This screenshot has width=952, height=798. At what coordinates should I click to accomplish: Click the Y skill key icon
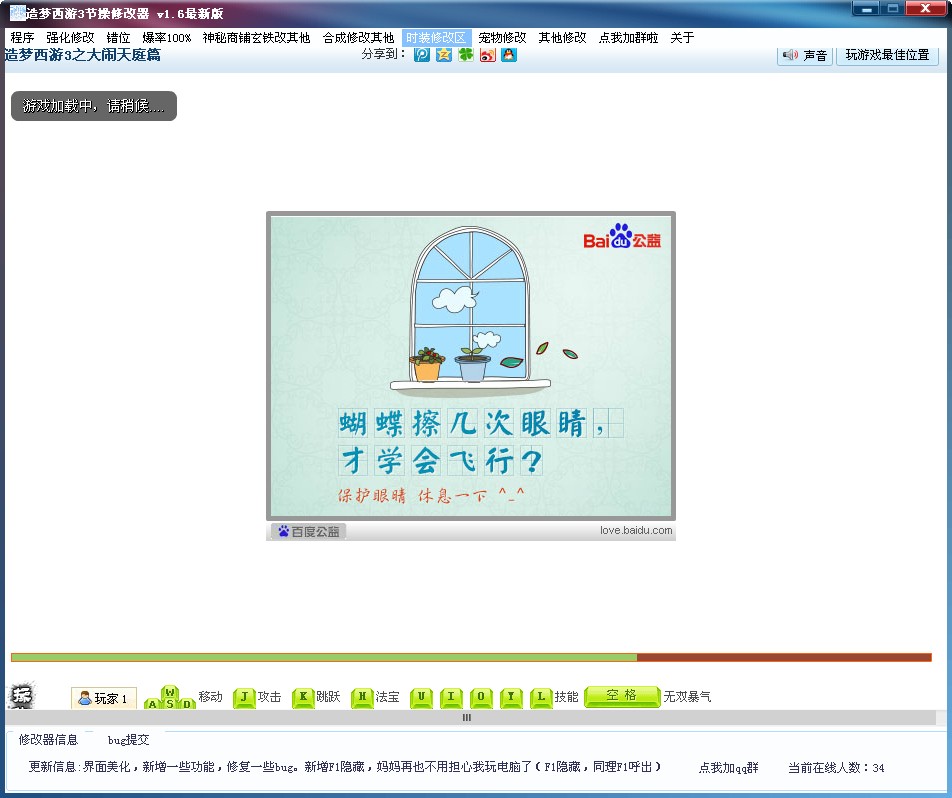coord(511,698)
